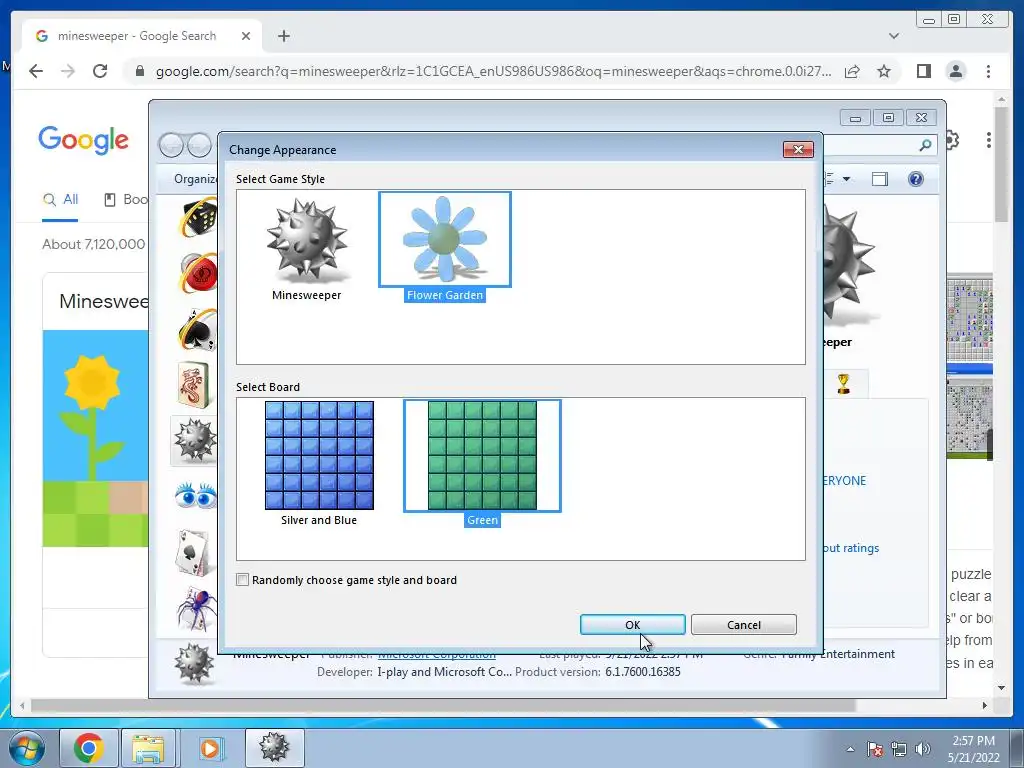Image resolution: width=1024 pixels, height=768 pixels.
Task: Click the Google minesweeper flower game image
Action: pyautogui.click(x=95, y=438)
